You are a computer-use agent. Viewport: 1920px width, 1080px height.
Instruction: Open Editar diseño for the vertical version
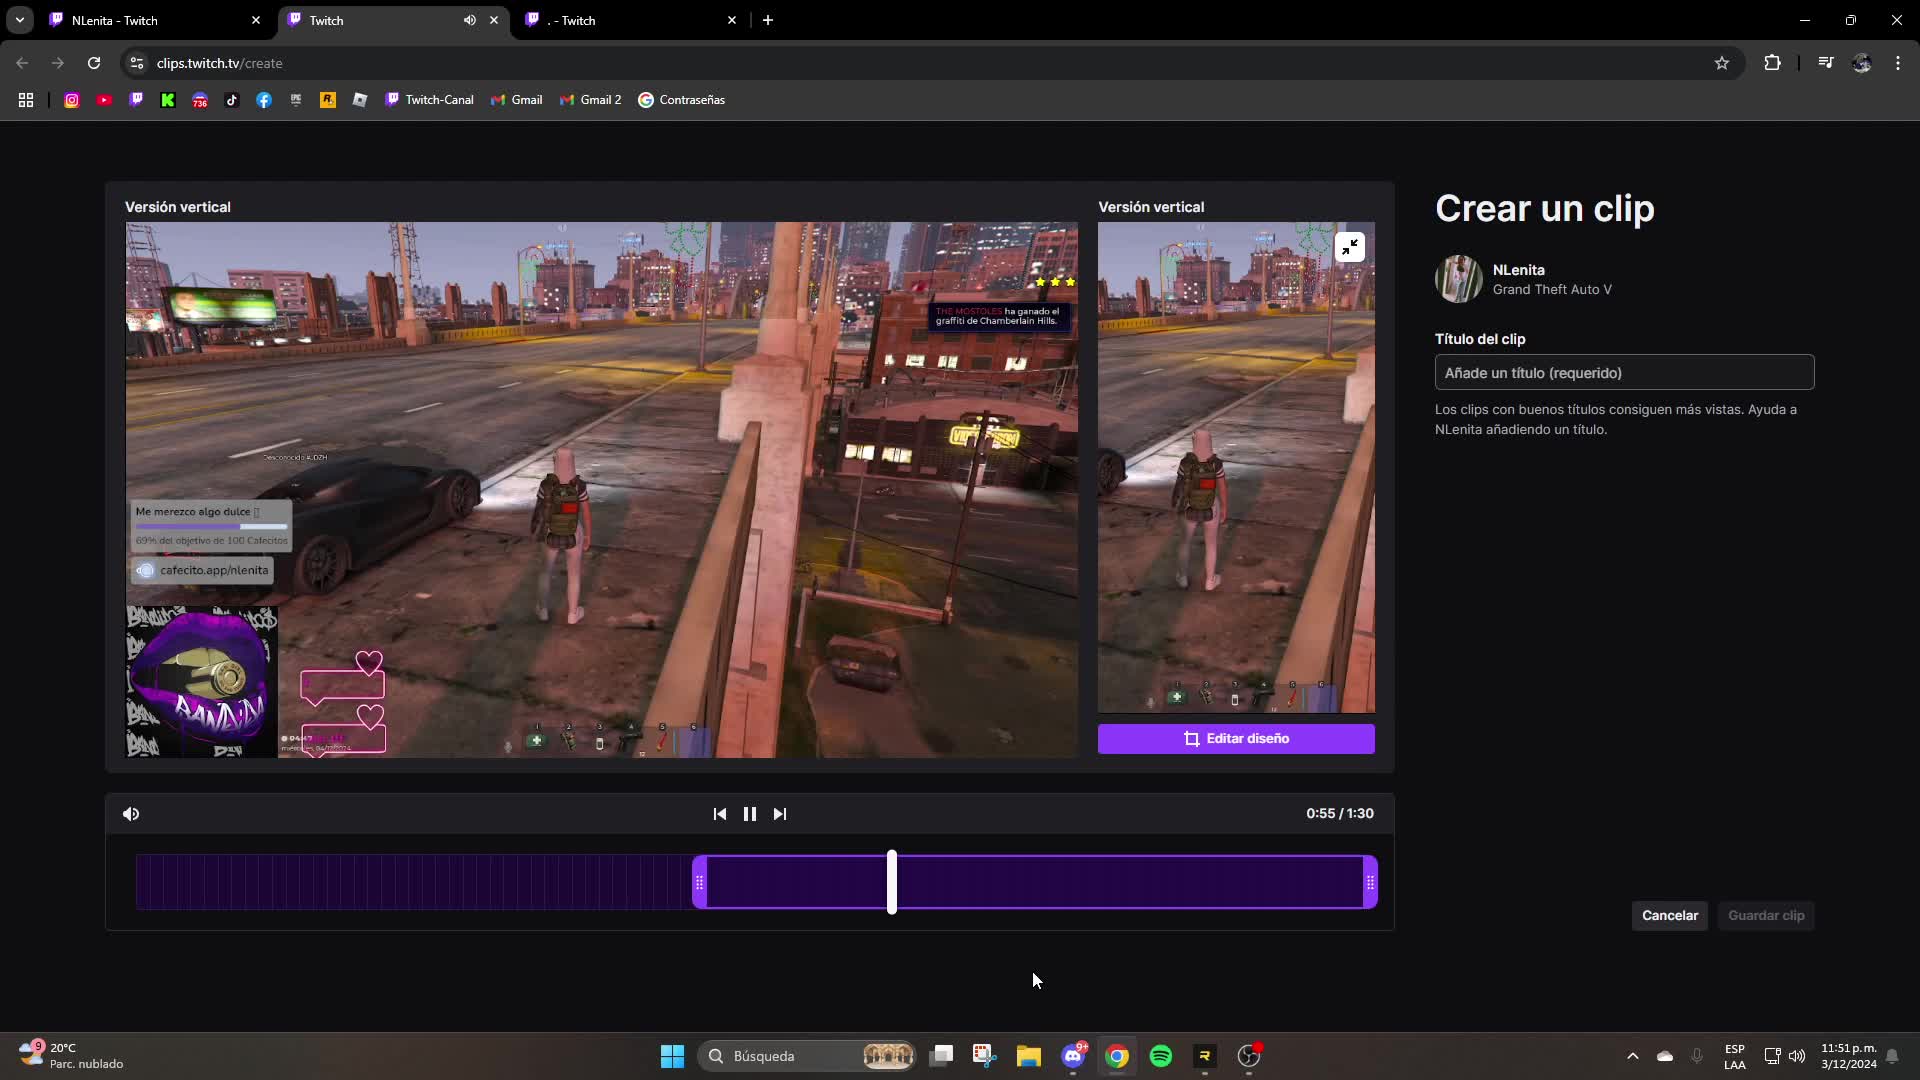point(1236,738)
